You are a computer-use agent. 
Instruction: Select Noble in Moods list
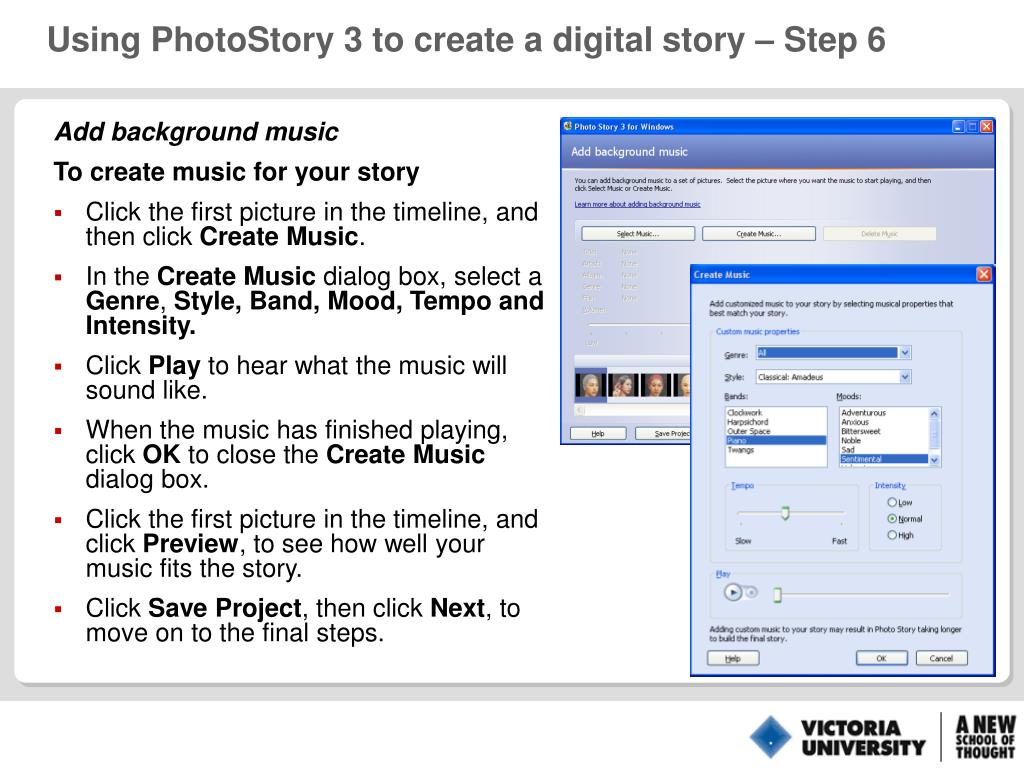click(x=884, y=441)
